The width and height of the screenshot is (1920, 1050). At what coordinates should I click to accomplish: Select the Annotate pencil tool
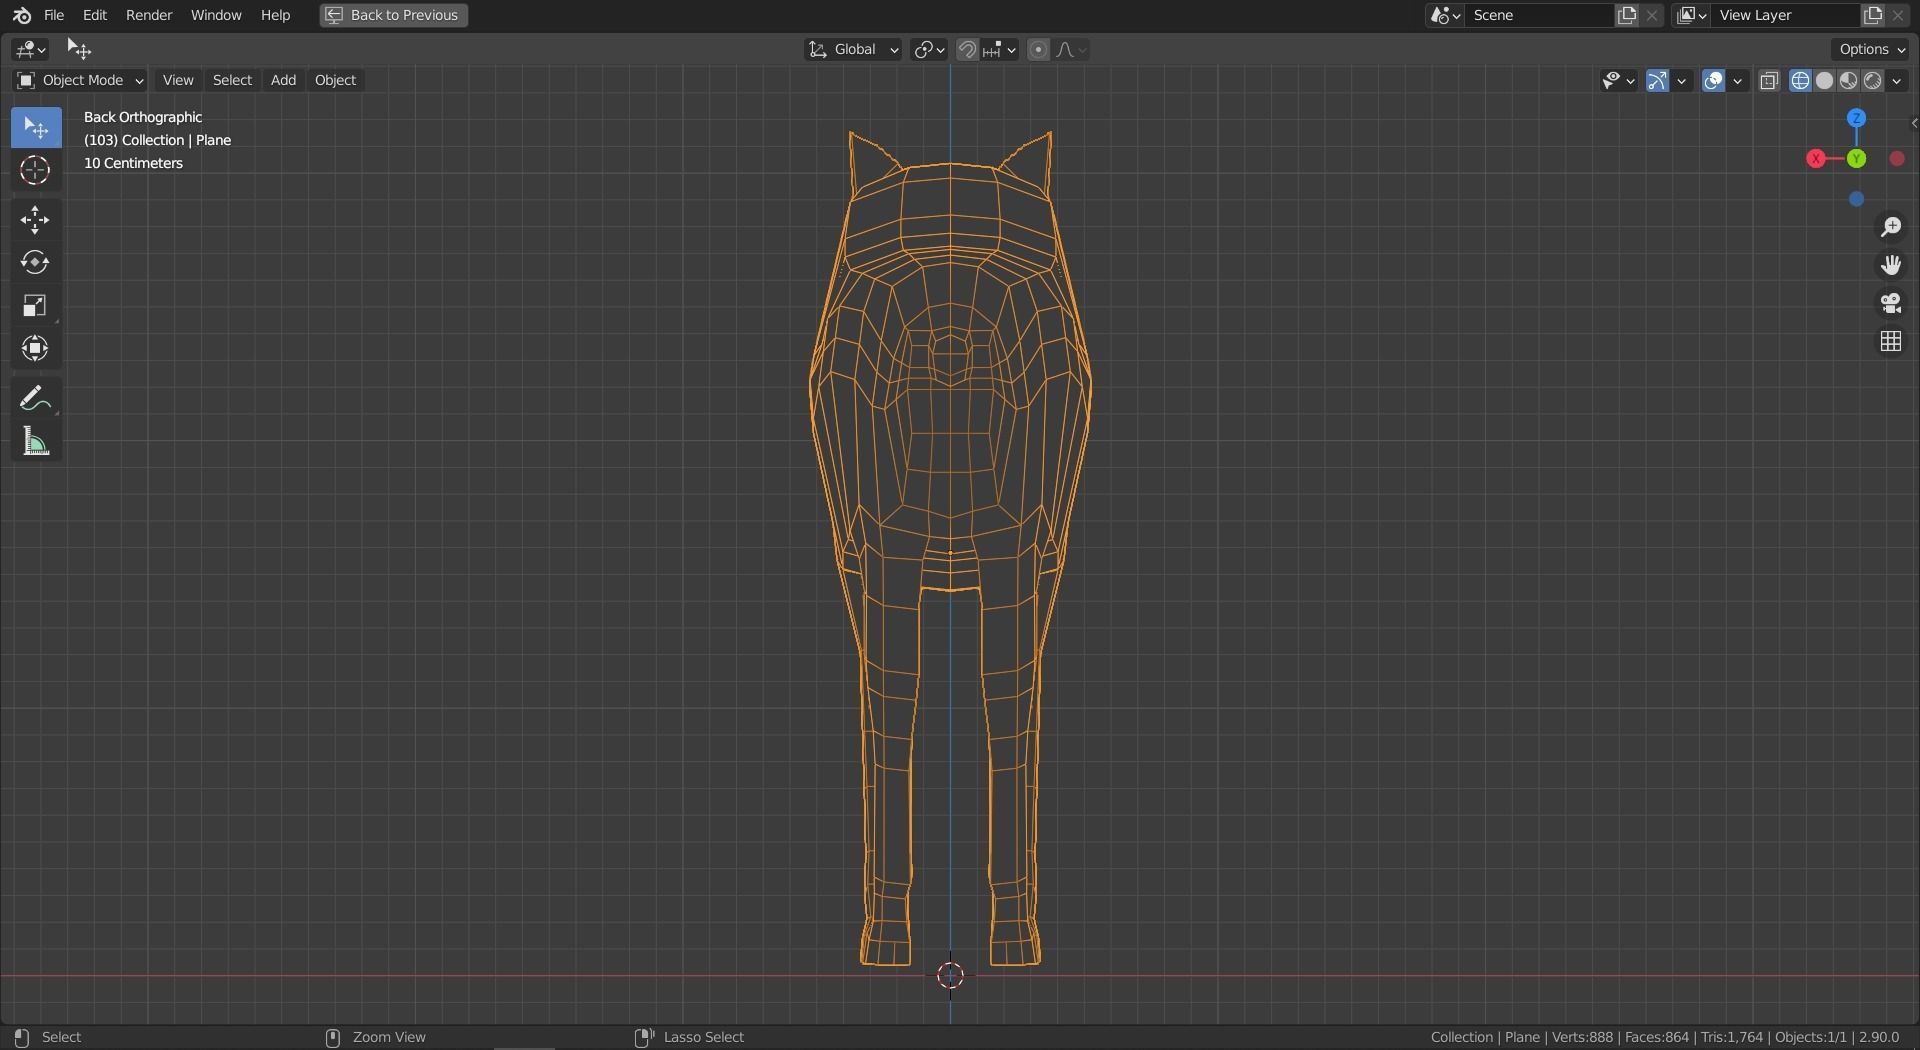[x=36, y=399]
